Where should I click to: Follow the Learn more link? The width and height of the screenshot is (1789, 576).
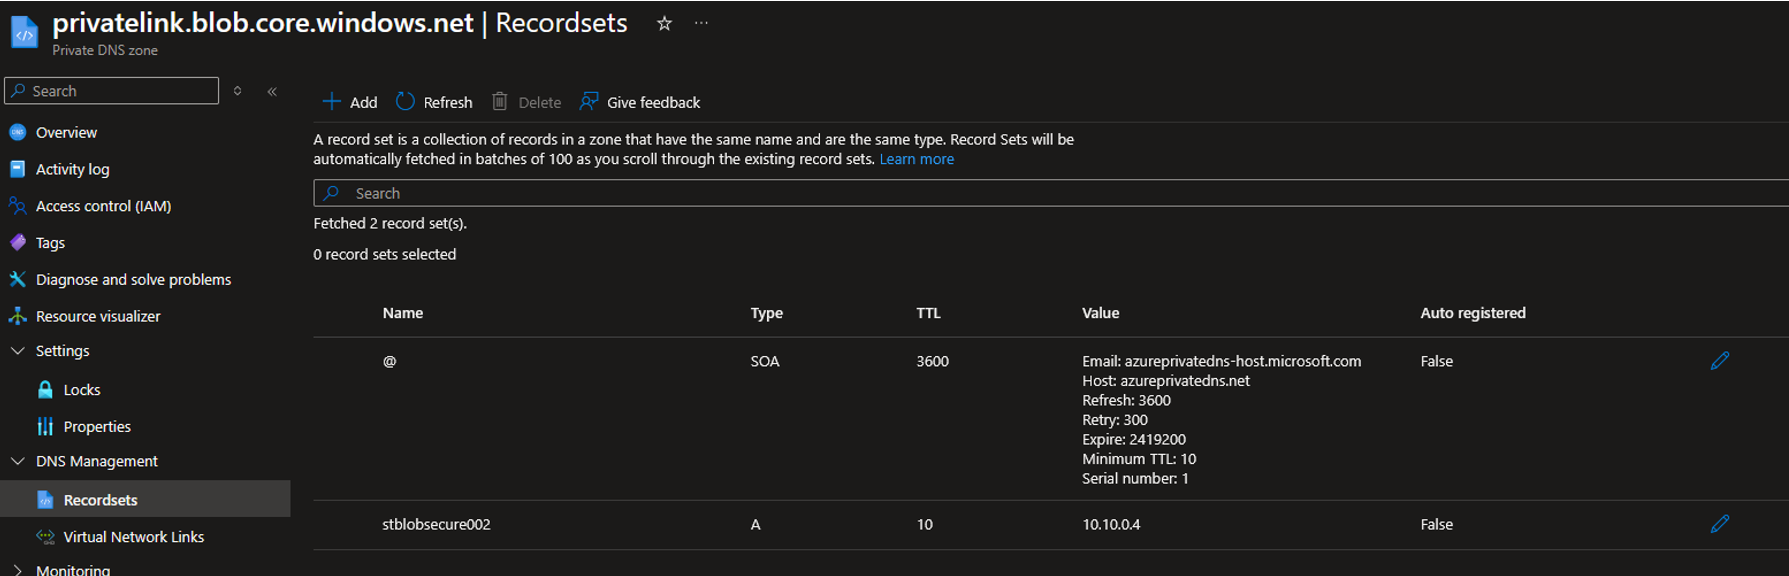(916, 159)
